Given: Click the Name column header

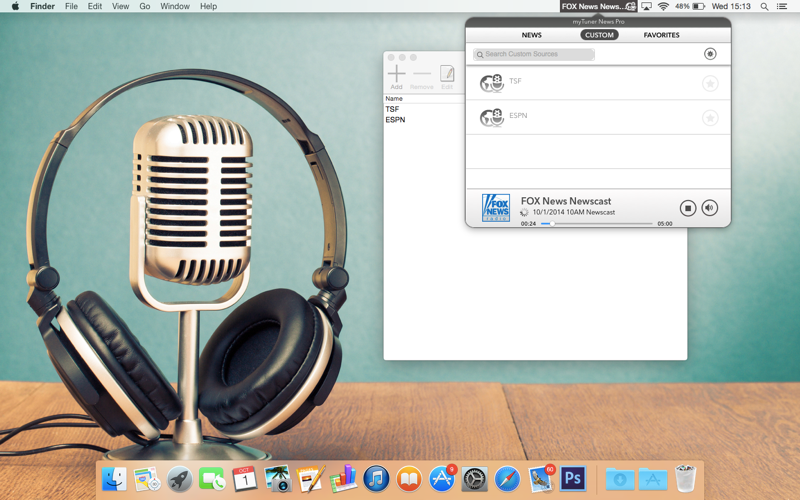Looking at the screenshot, I should (x=394, y=98).
